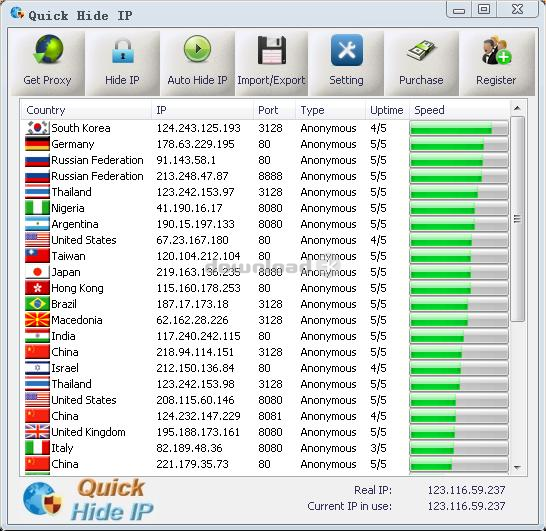Click the Hide IP padlock icon
Image resolution: width=546 pixels, height=531 pixels.
pyautogui.click(x=123, y=51)
